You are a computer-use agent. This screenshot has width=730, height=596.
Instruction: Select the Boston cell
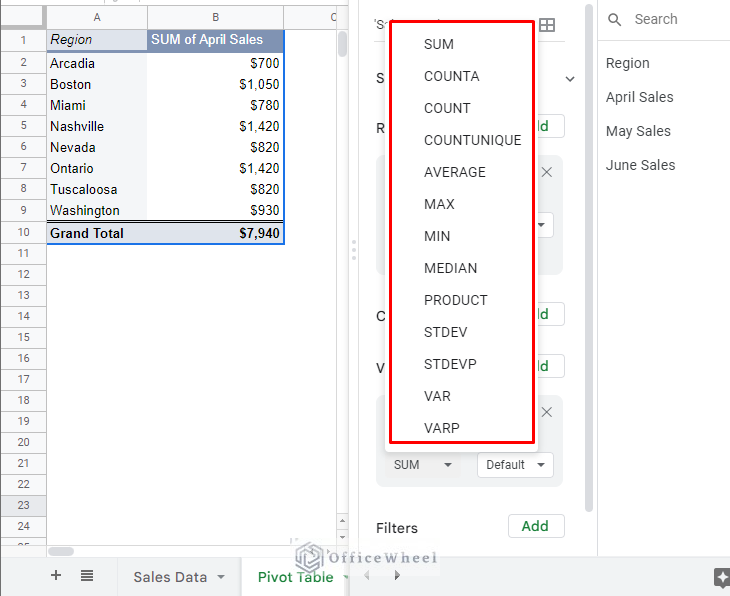(x=97, y=84)
